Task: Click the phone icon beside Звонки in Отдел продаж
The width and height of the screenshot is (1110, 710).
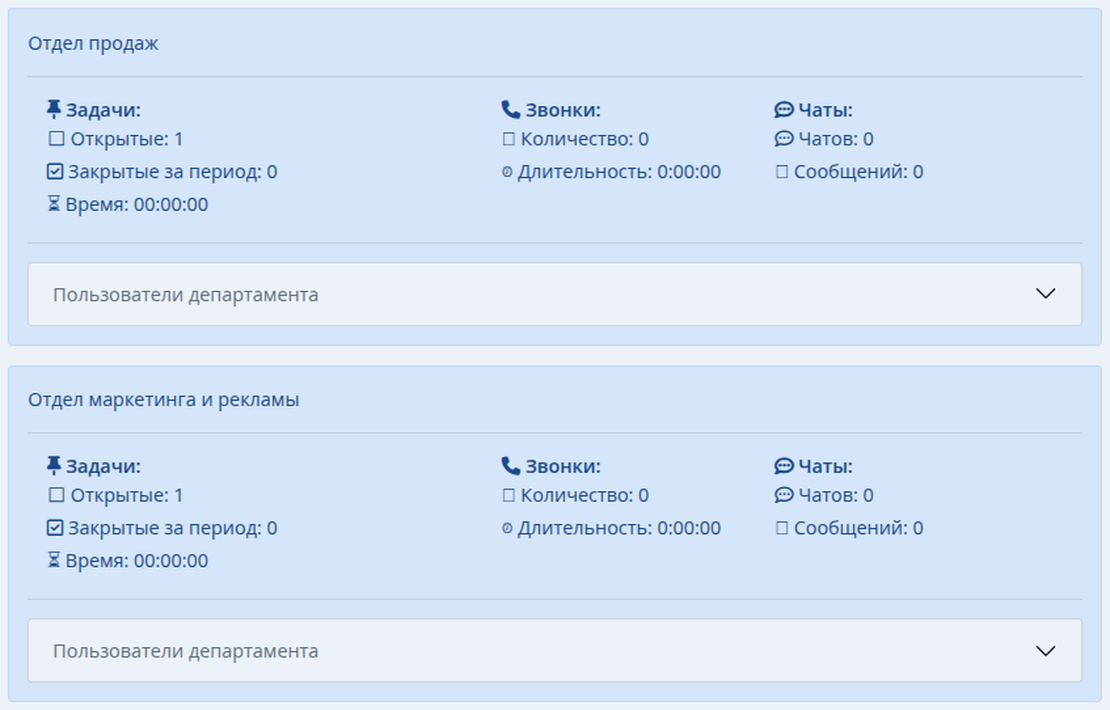Action: [x=511, y=110]
